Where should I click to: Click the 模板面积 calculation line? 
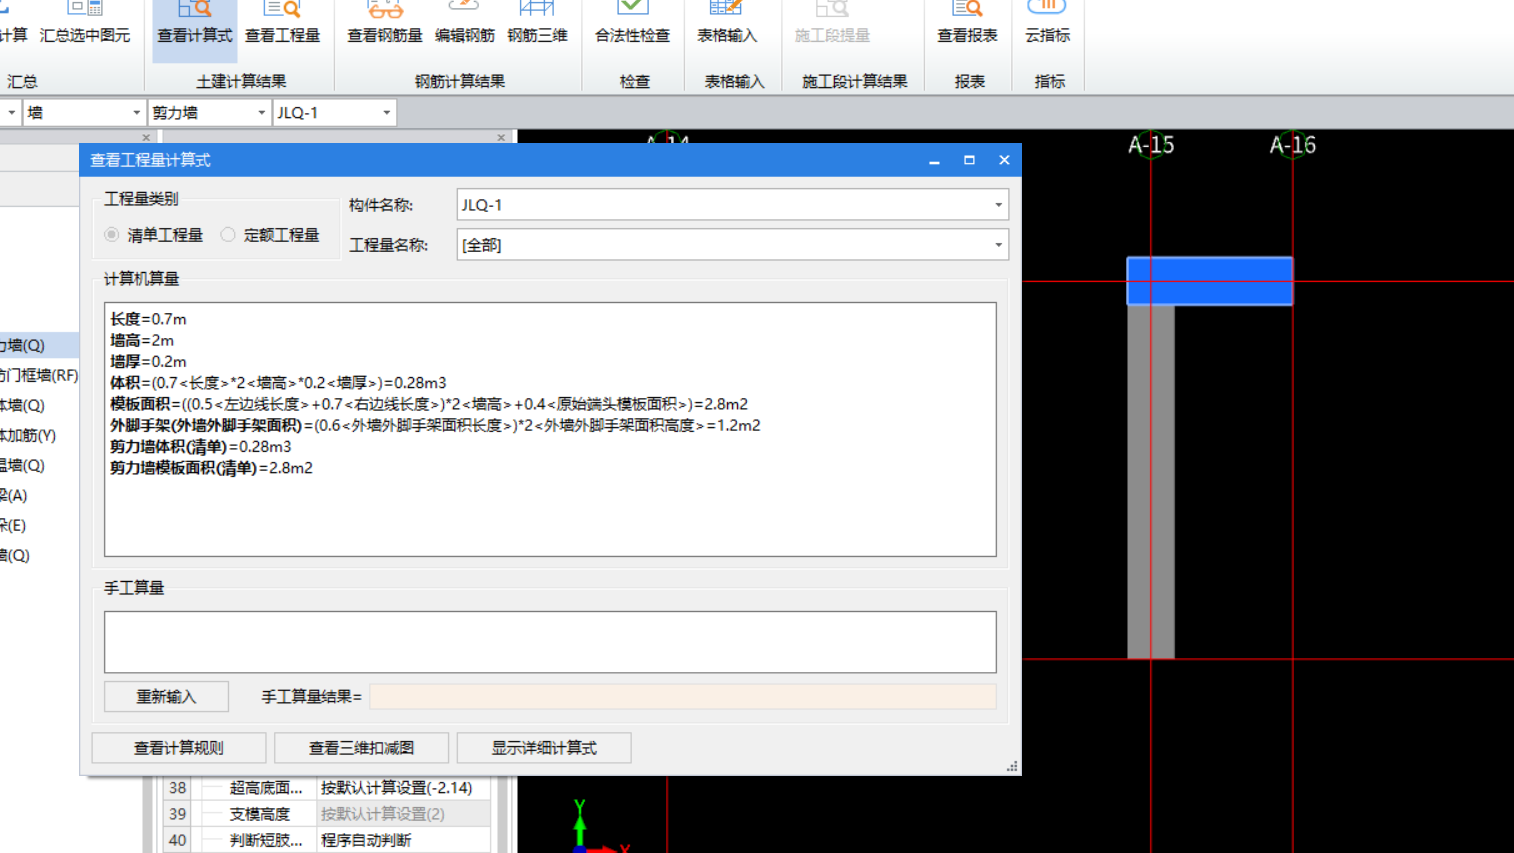click(x=429, y=404)
